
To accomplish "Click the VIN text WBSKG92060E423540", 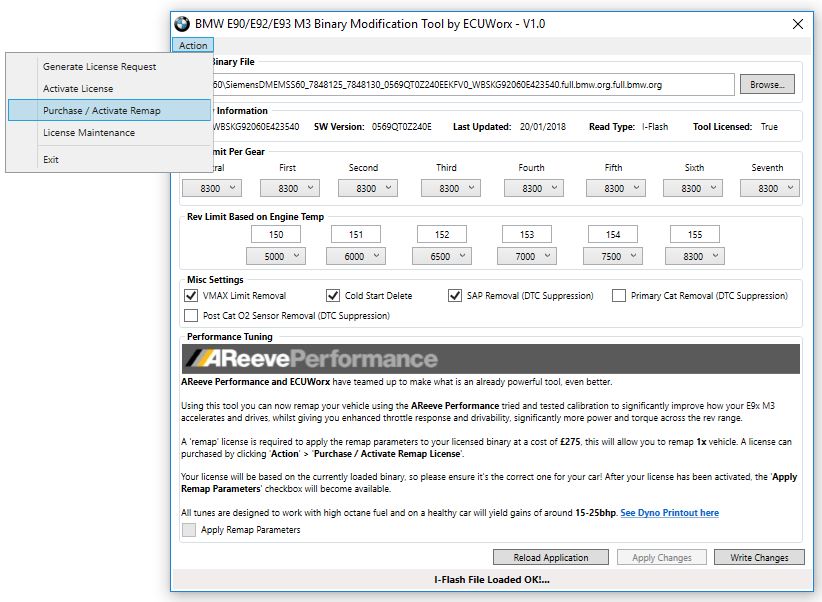I will point(255,127).
